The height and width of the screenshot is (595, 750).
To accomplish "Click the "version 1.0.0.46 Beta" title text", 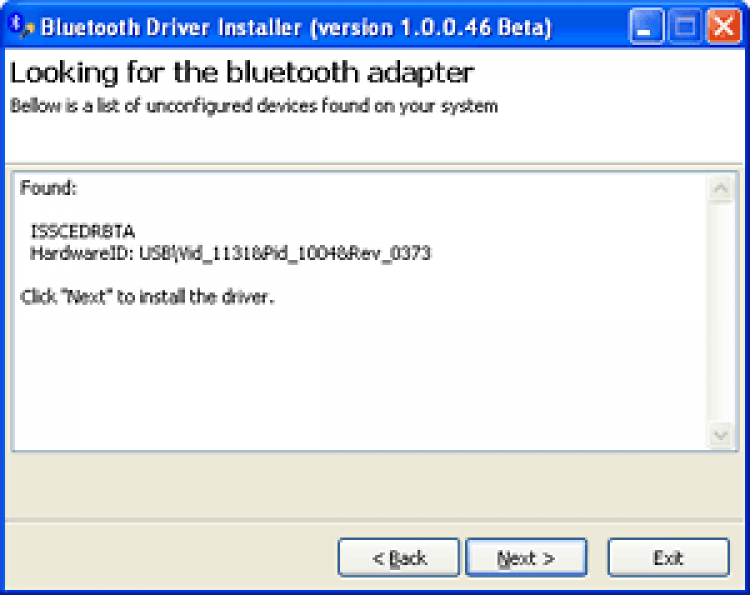I will tap(432, 26).
